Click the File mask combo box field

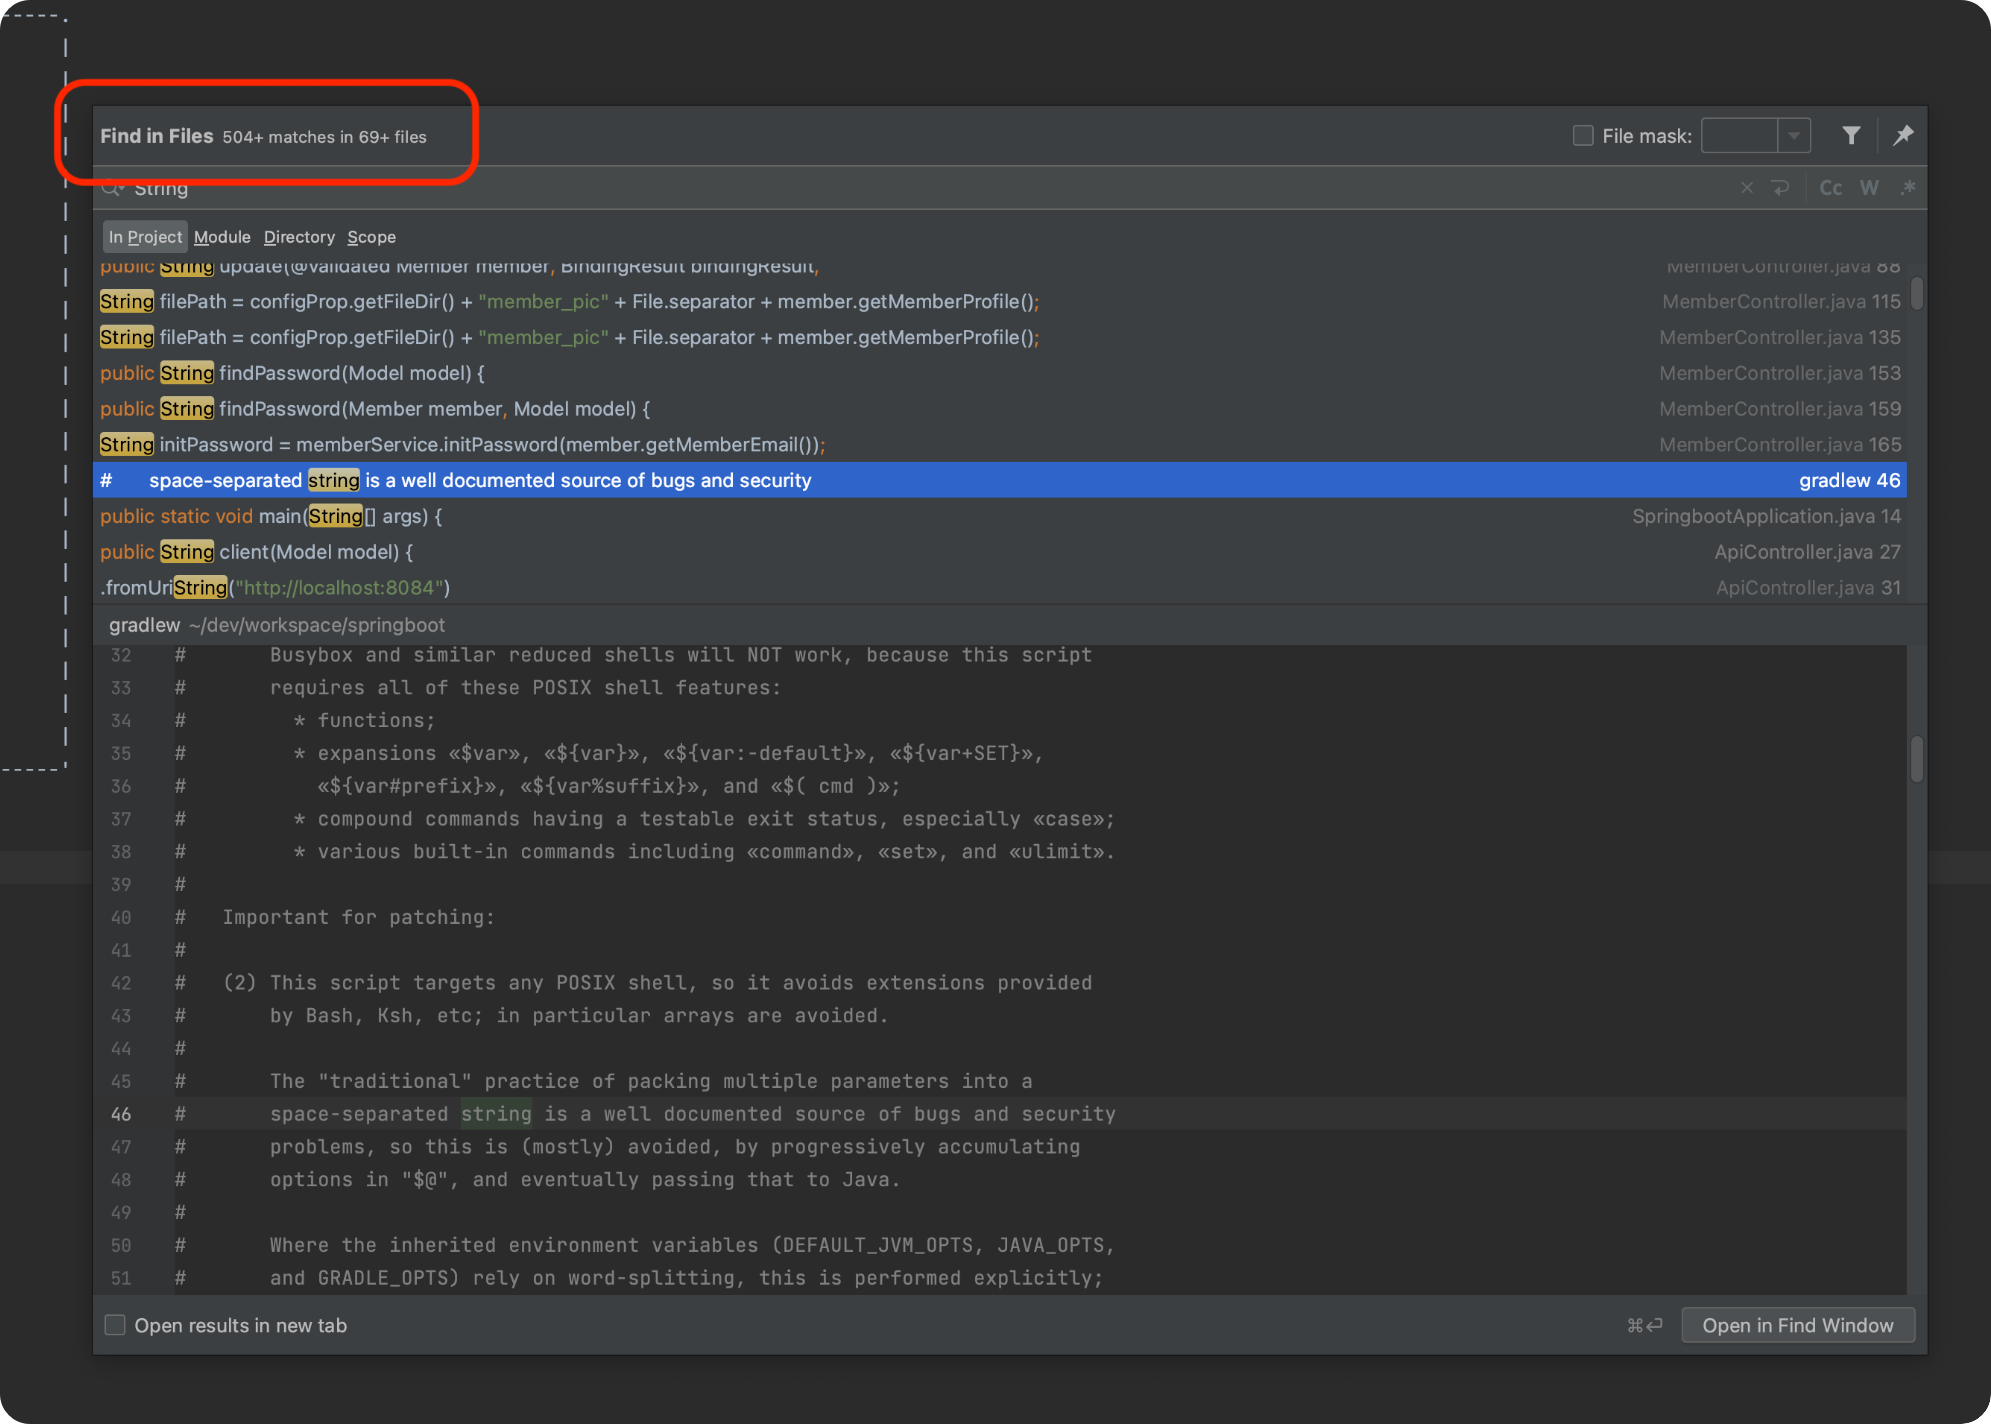(1739, 135)
